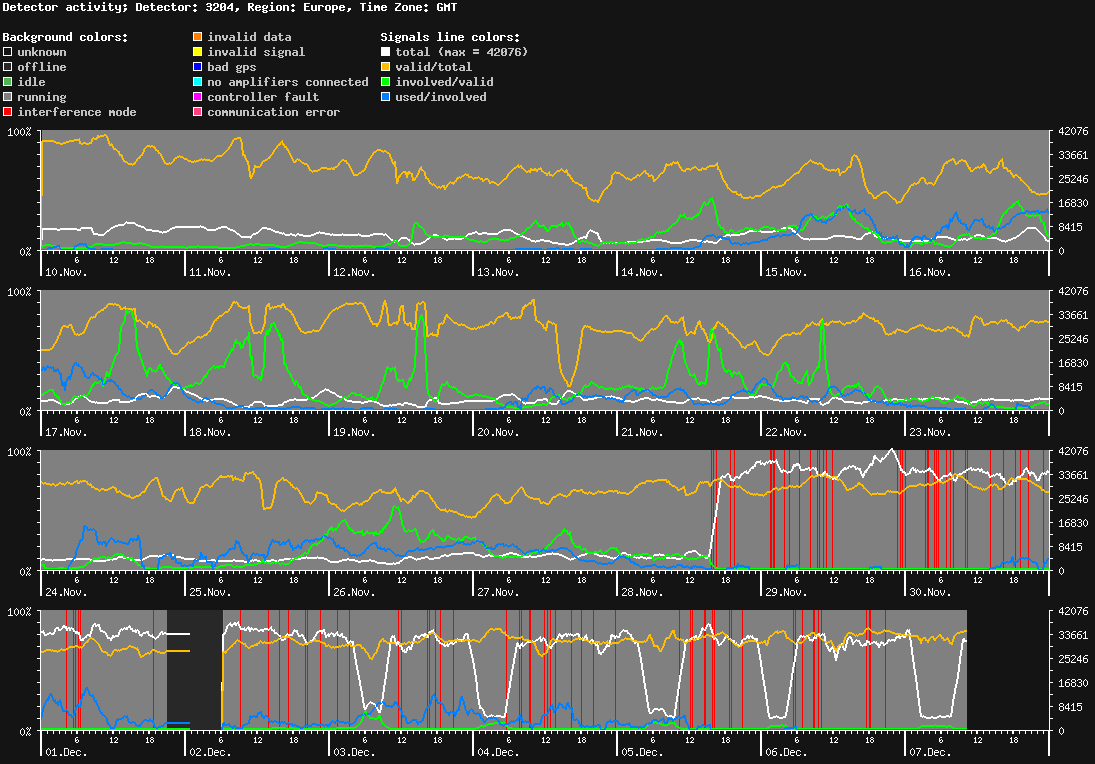Toggle the 'unknown' background color entry
This screenshot has height=764, width=1095.
coord(8,51)
